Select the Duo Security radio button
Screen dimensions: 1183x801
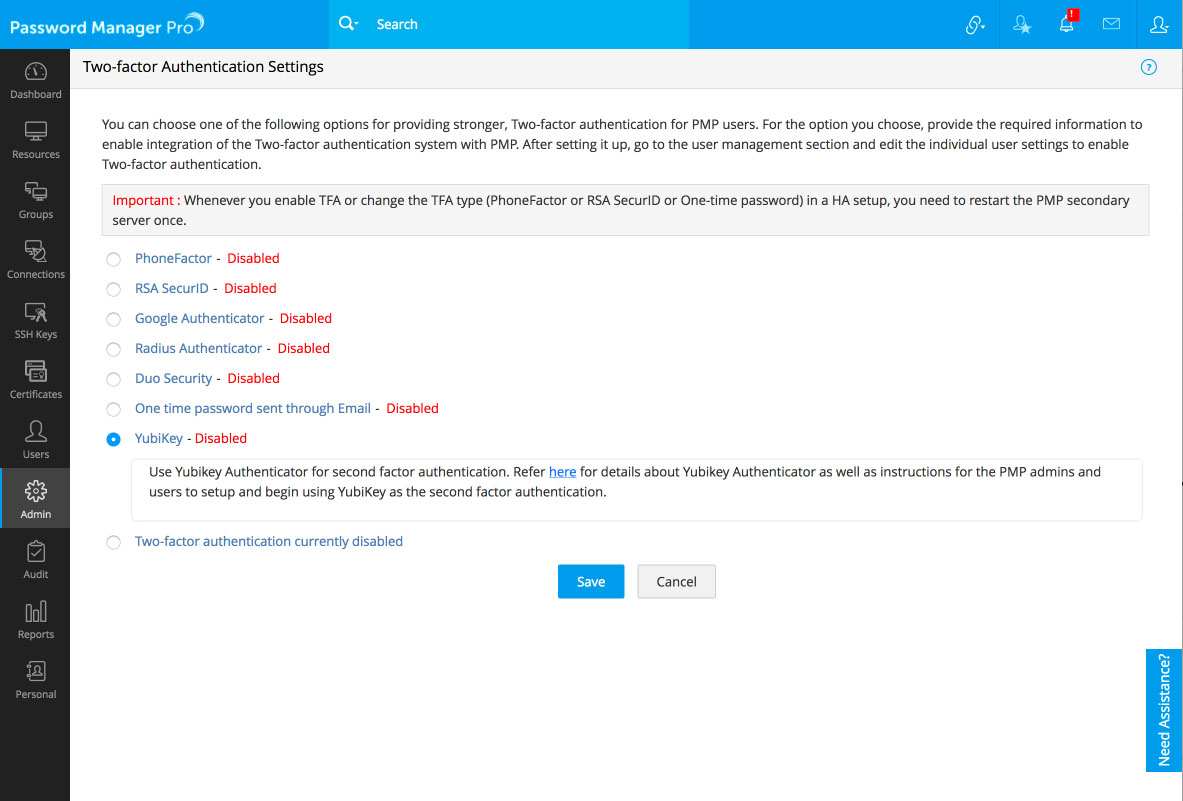(x=113, y=379)
